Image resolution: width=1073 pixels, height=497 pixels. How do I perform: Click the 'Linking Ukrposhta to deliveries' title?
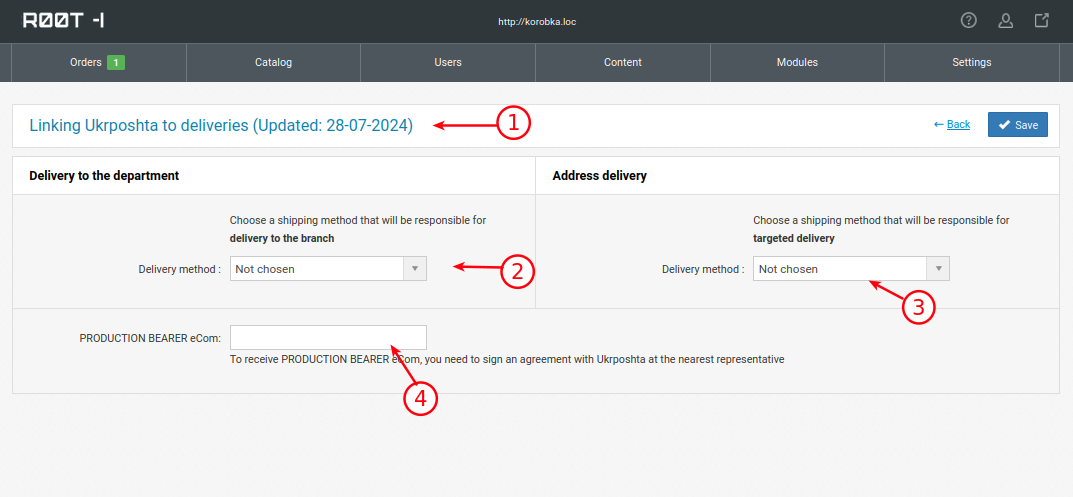coord(221,125)
